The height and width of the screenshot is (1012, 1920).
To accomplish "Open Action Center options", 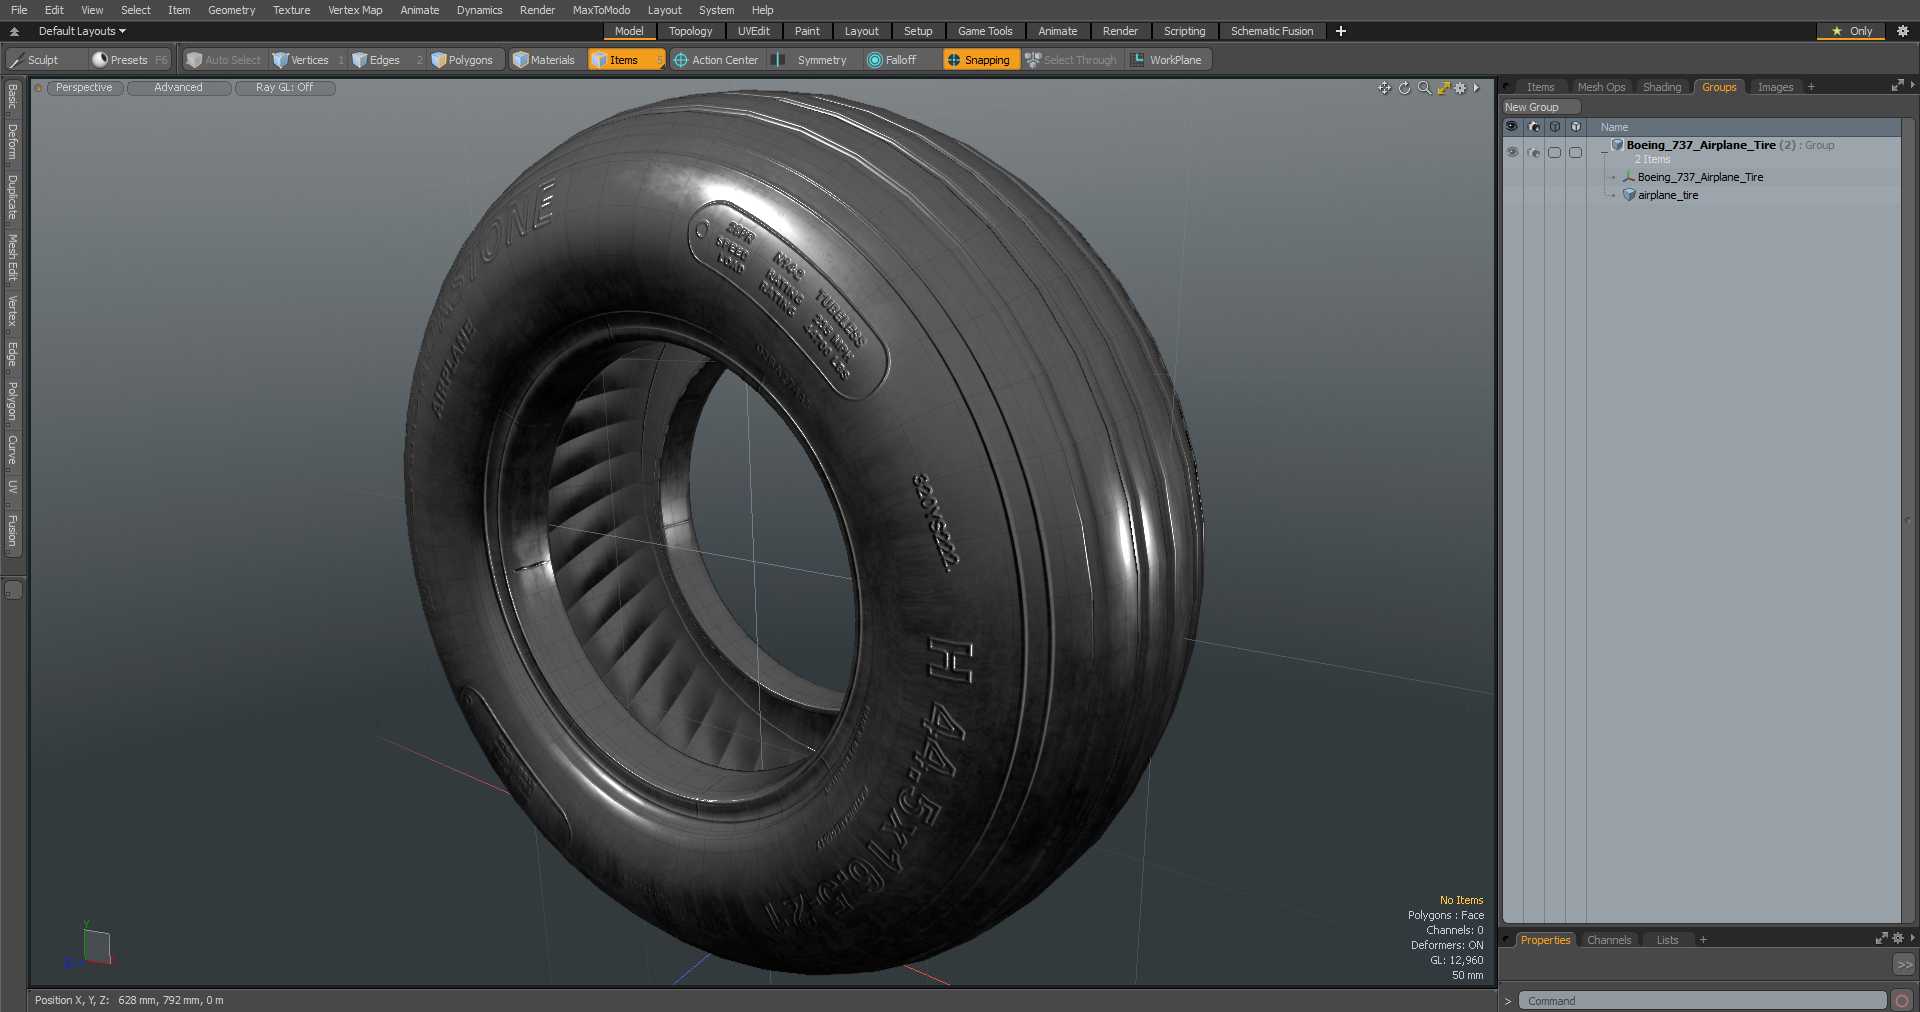I will [x=715, y=60].
